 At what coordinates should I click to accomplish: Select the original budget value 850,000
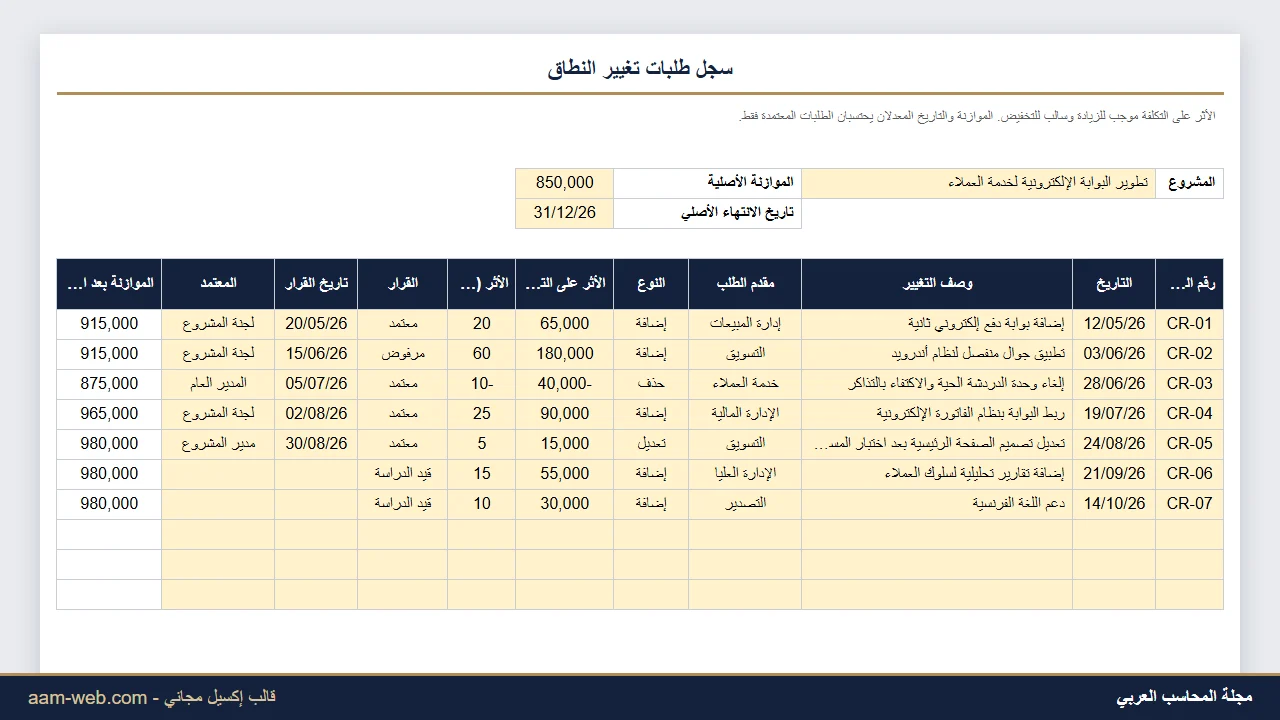564,183
